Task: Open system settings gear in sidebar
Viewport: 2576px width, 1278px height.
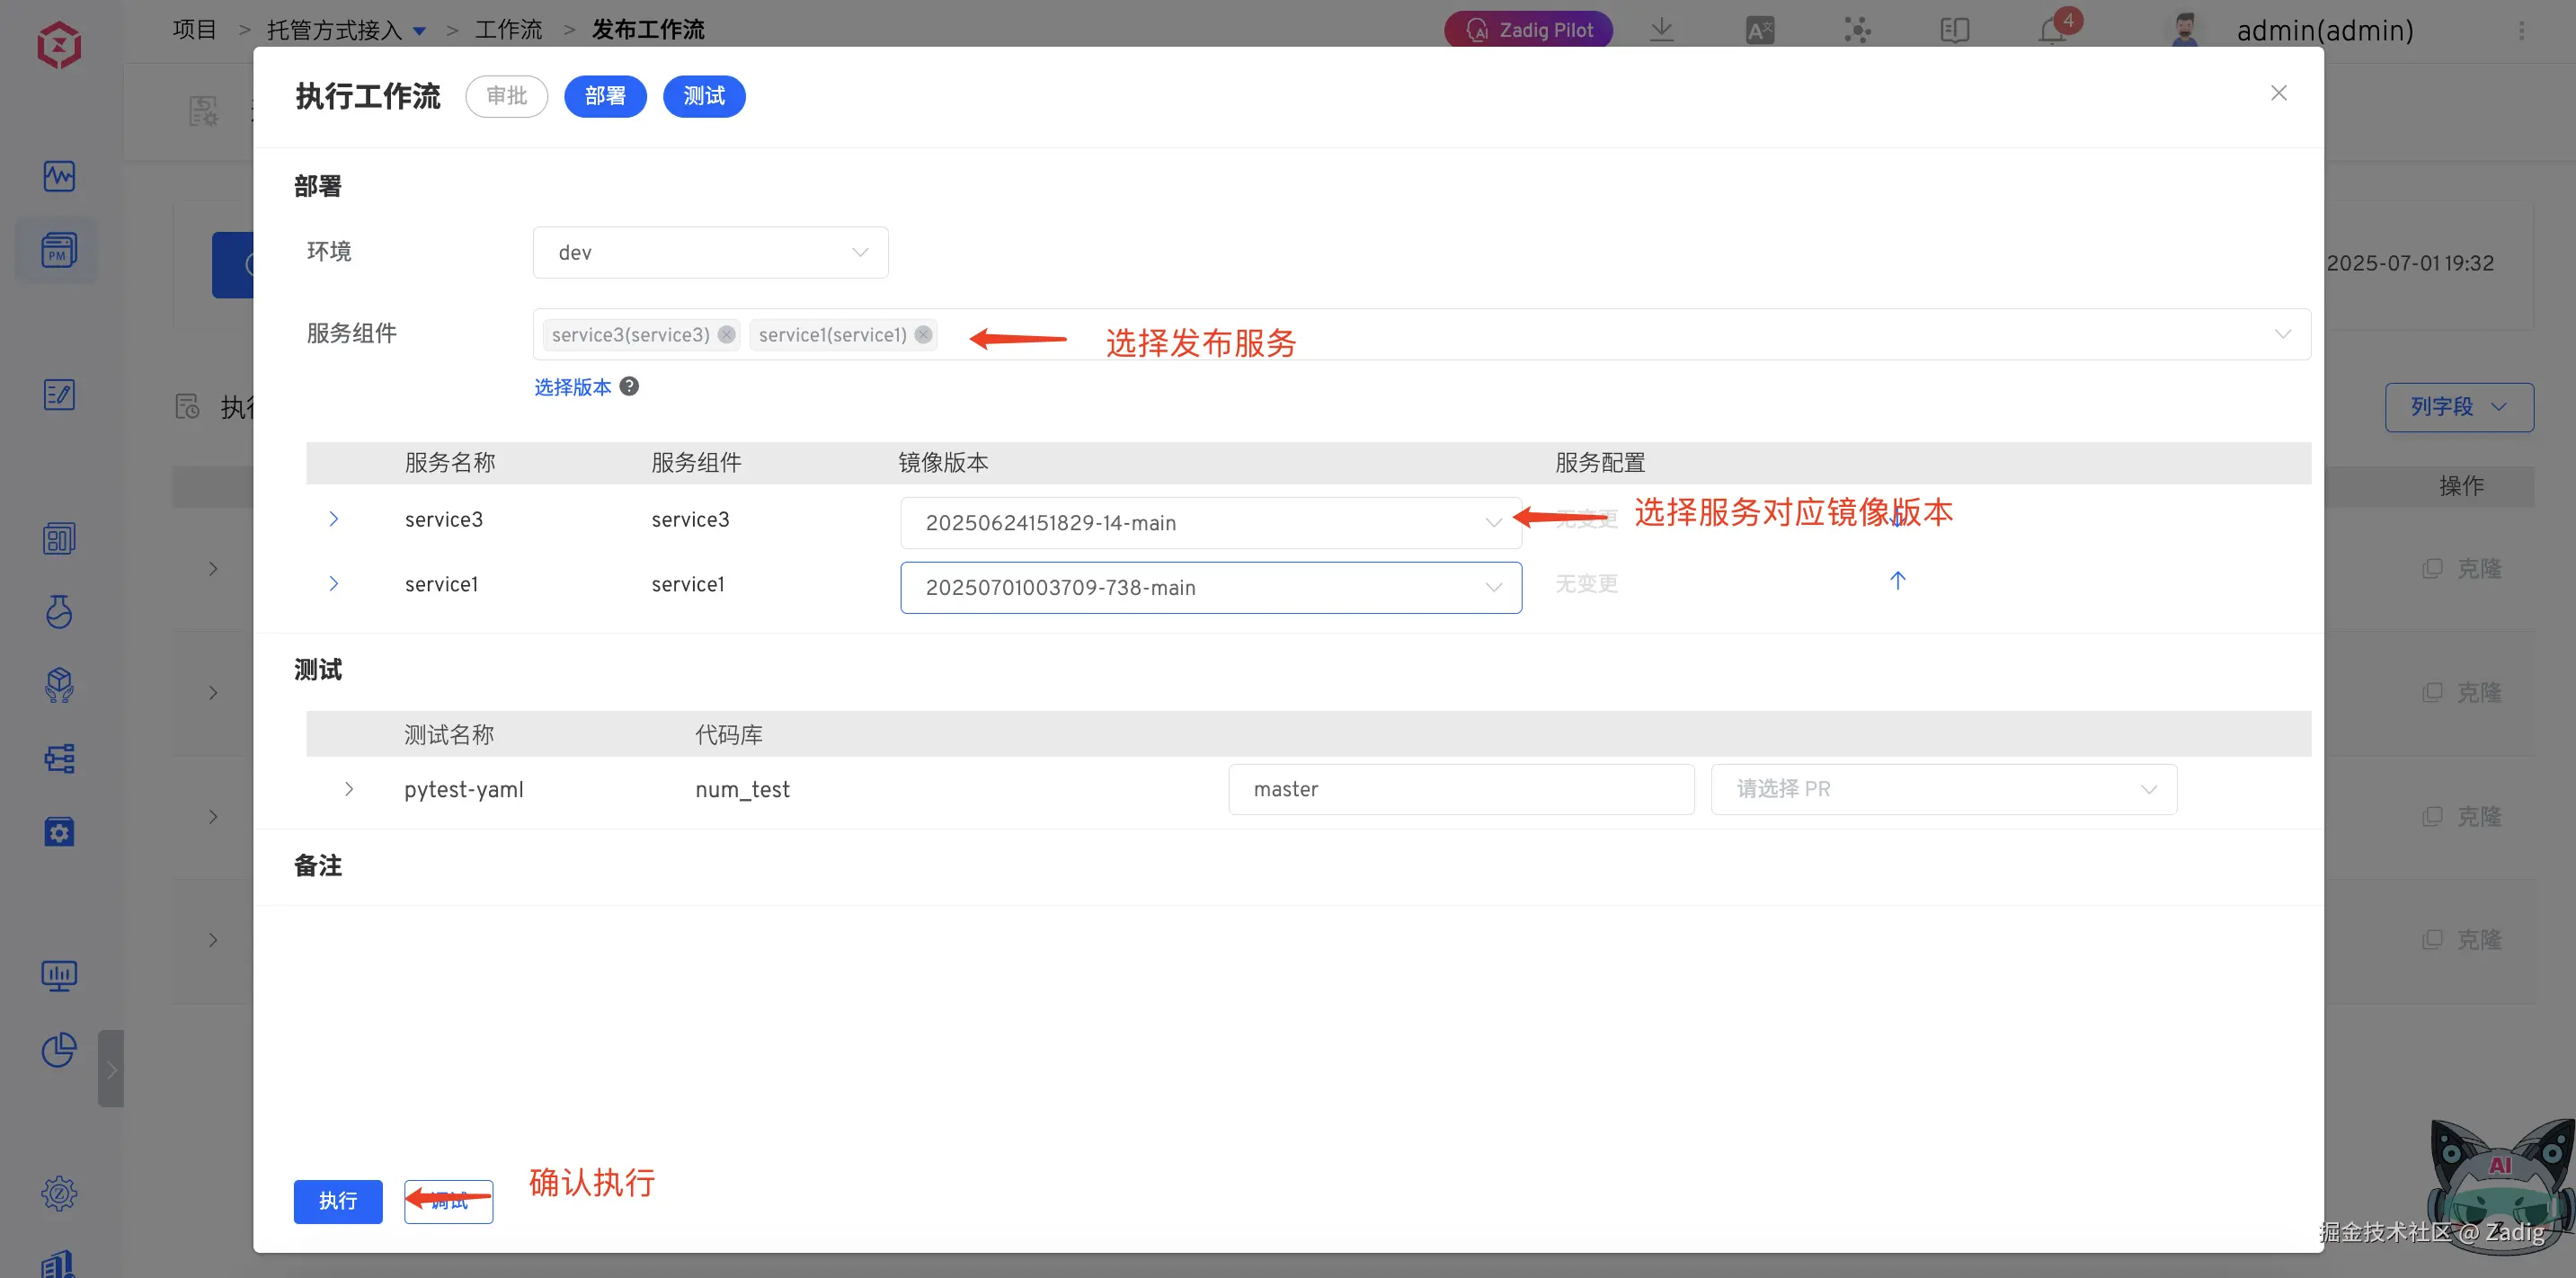Action: [58, 1193]
